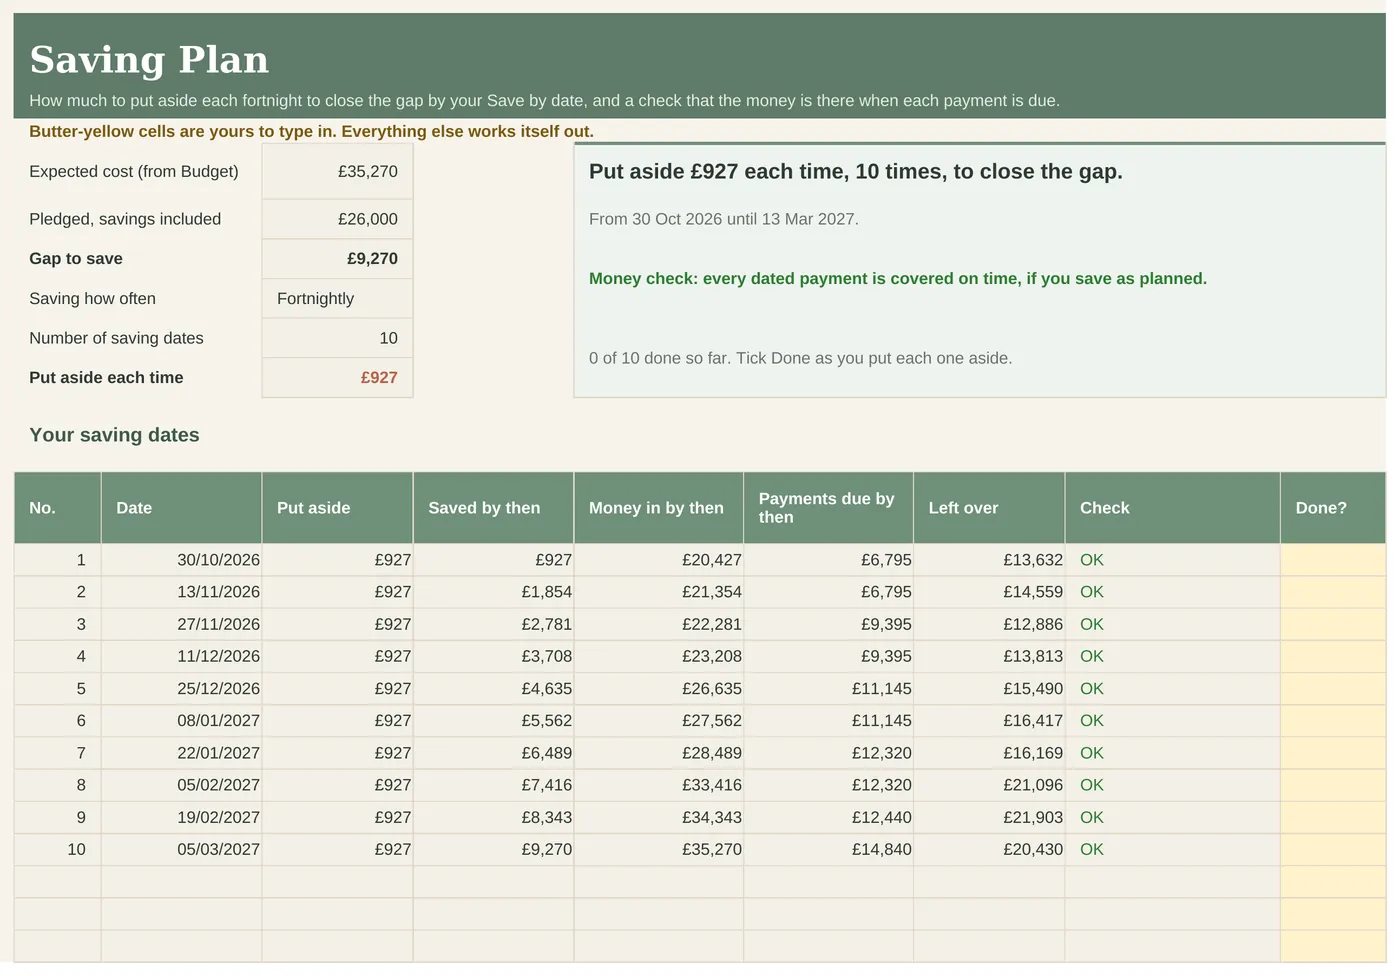The height and width of the screenshot is (976, 1400).
Task: Select the Pledged amount £26,000 cell
Action: (337, 219)
